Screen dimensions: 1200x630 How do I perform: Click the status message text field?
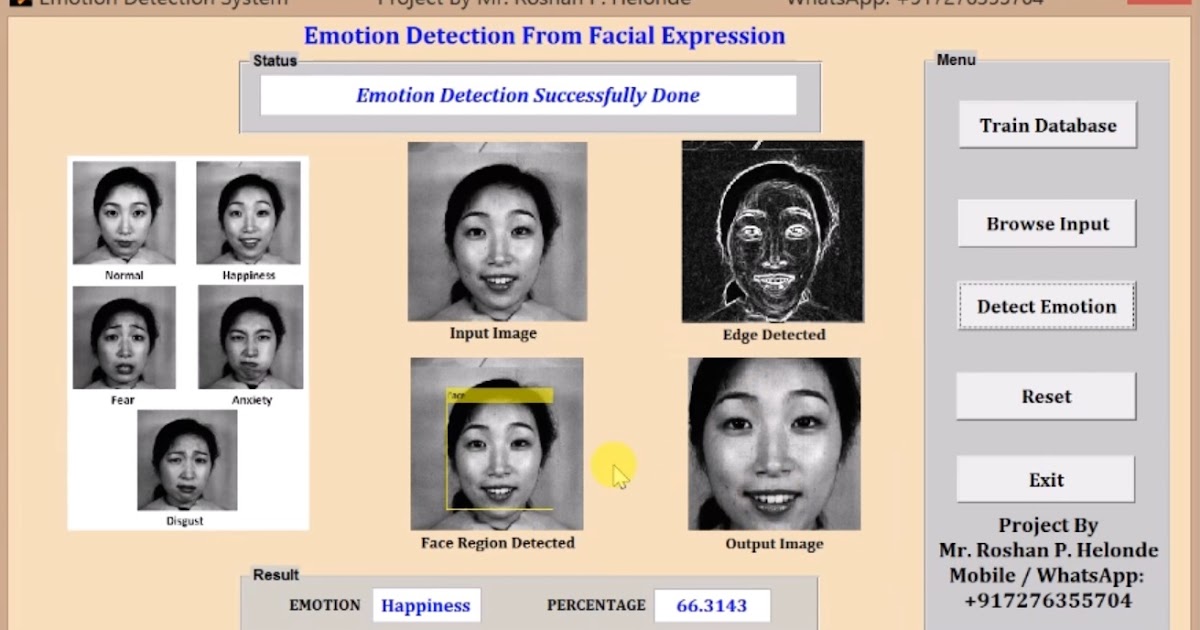point(528,95)
